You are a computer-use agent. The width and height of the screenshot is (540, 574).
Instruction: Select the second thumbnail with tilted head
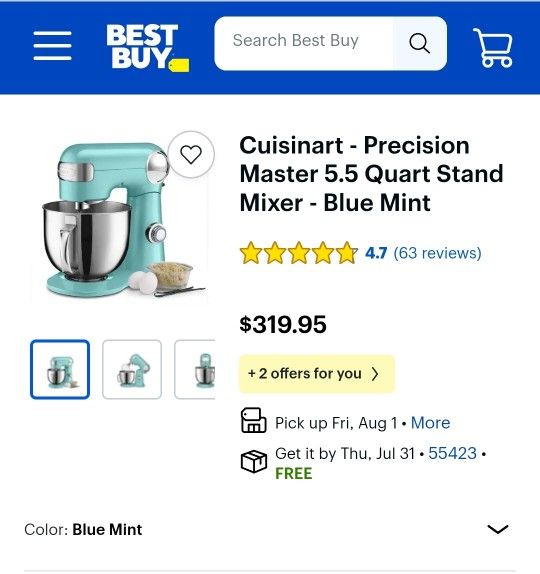click(132, 369)
